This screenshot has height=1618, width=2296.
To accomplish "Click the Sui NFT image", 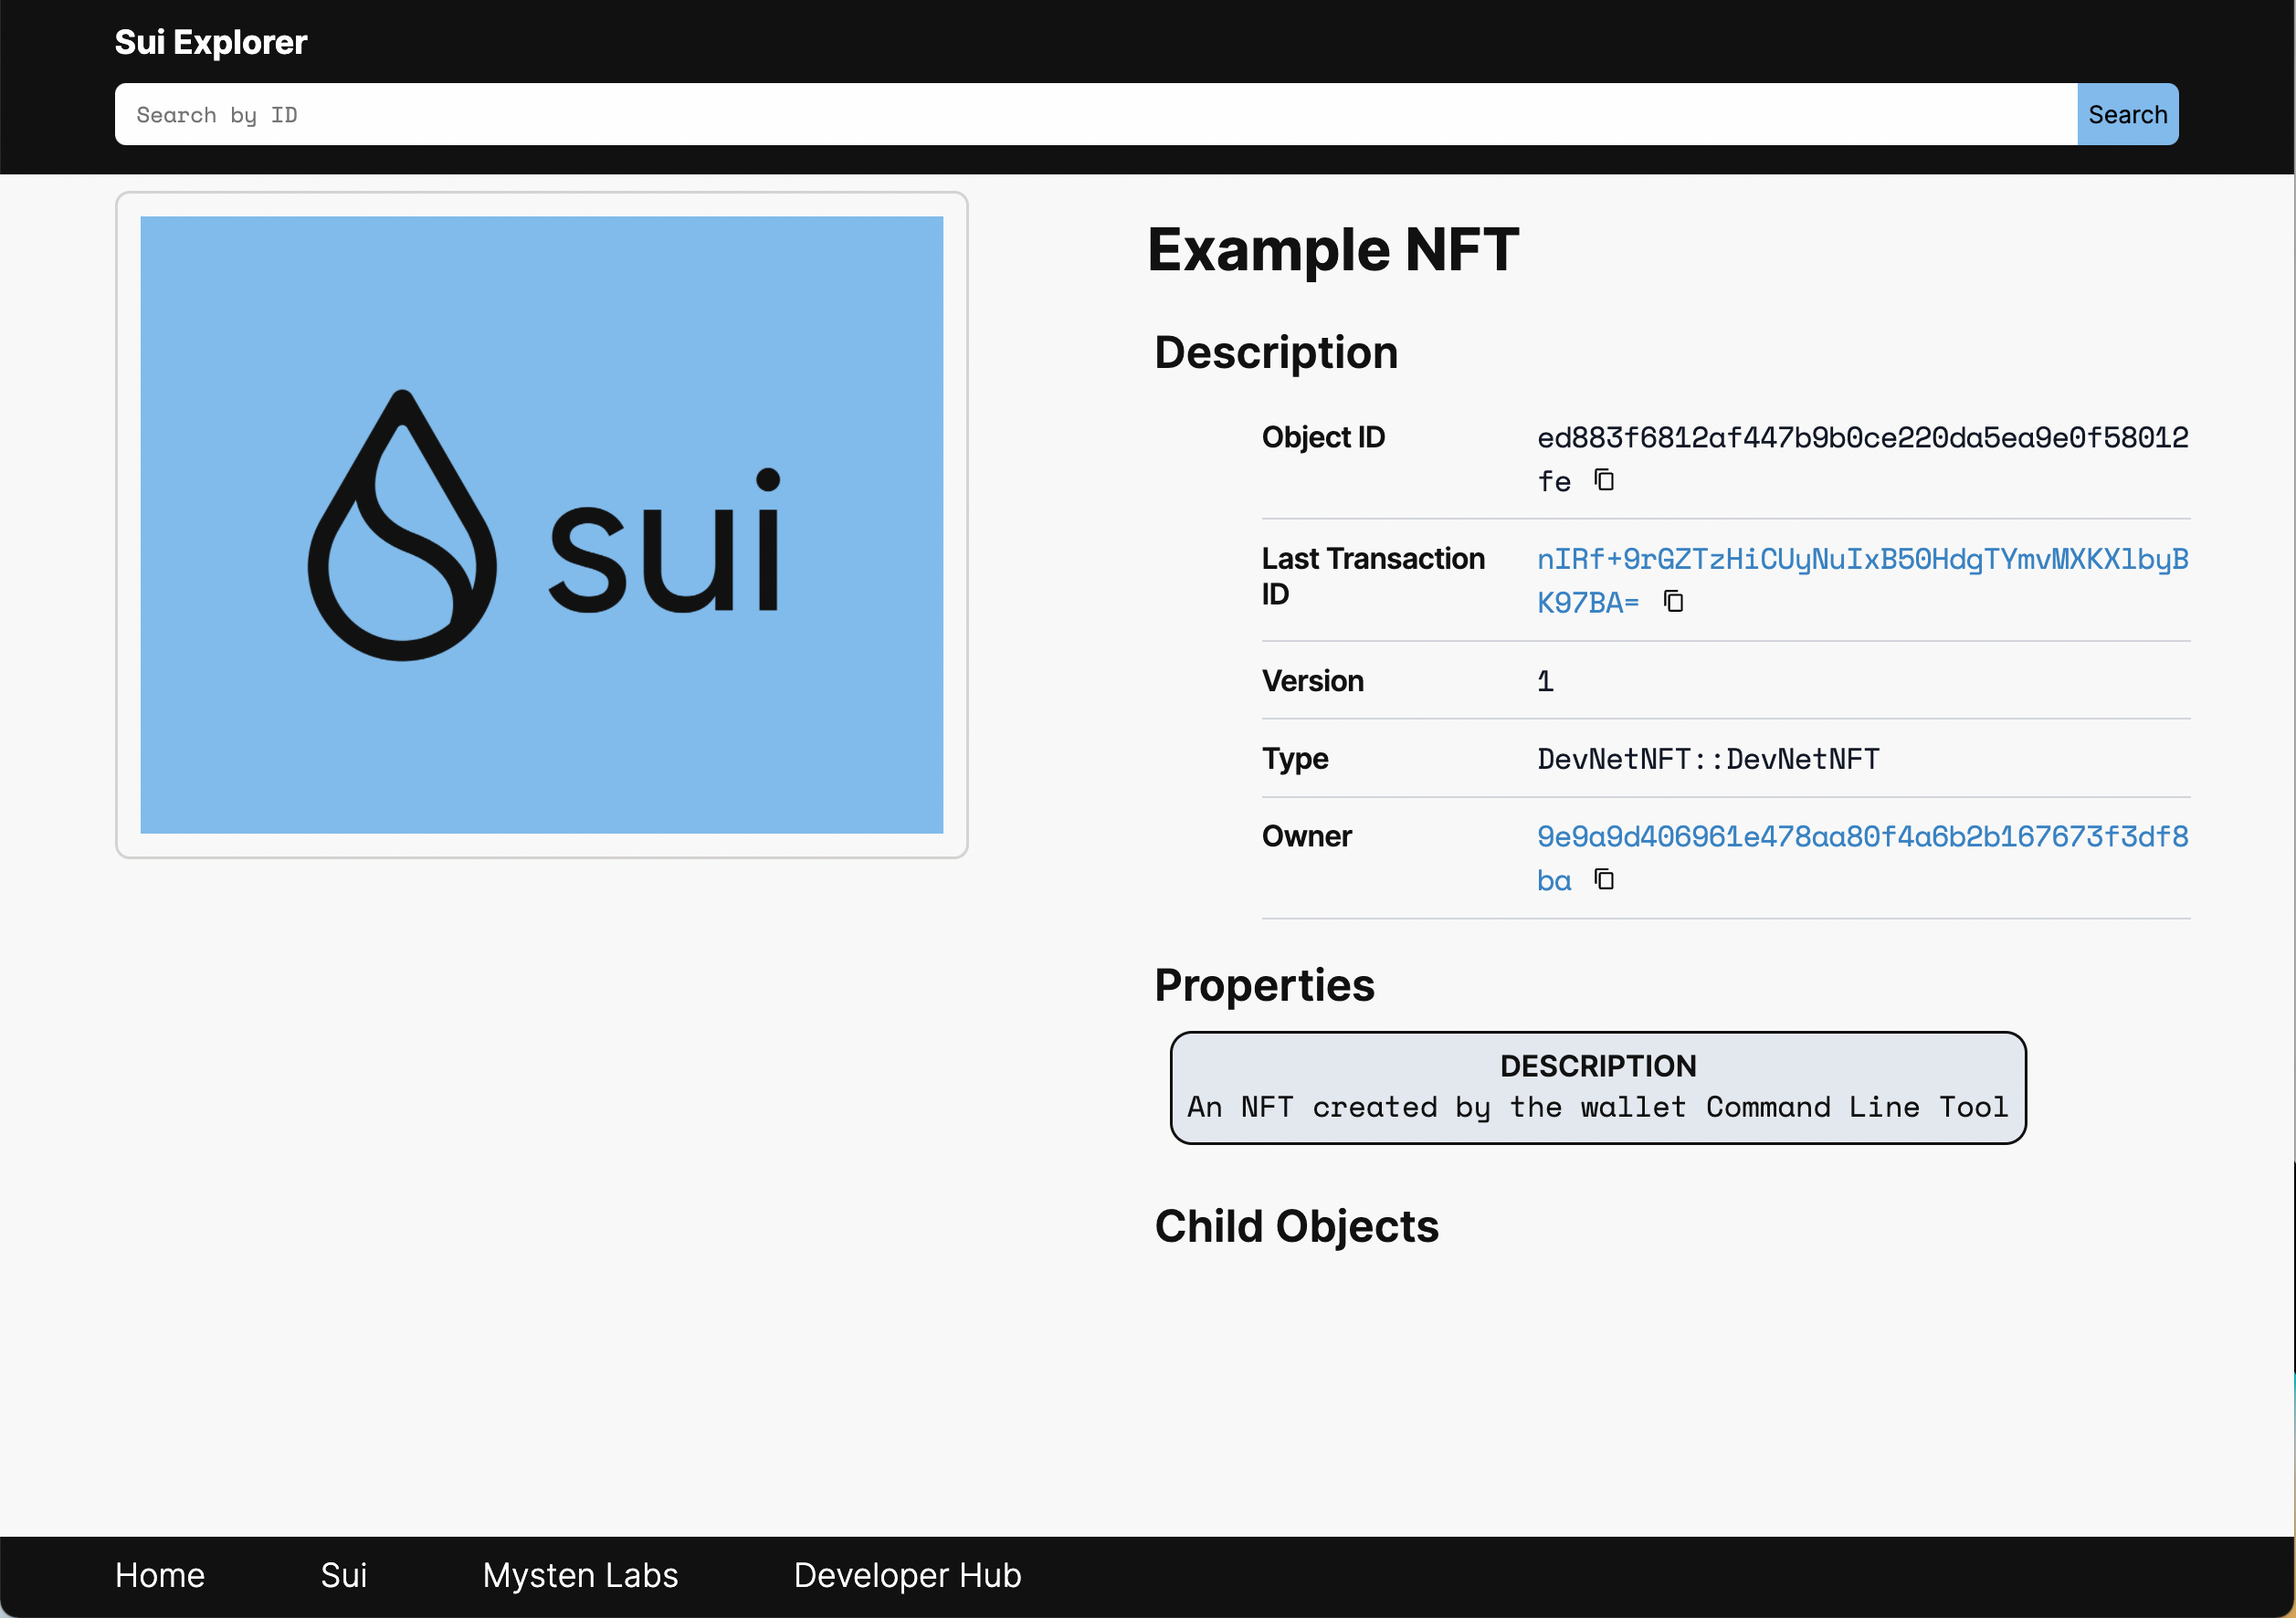I will point(542,524).
